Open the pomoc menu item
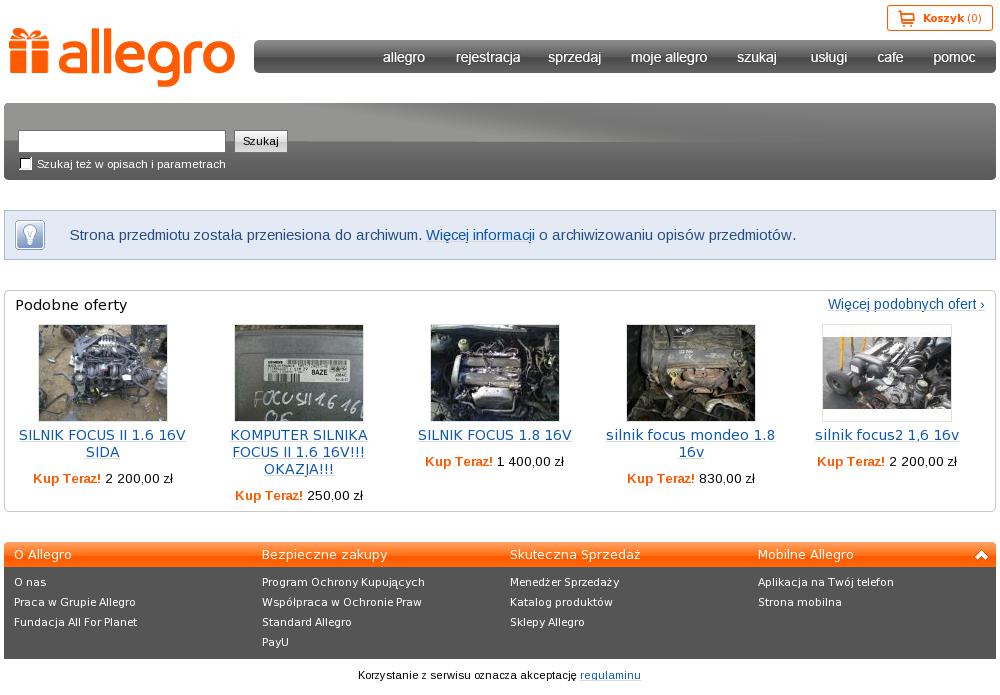The image size is (1000, 695). click(954, 57)
